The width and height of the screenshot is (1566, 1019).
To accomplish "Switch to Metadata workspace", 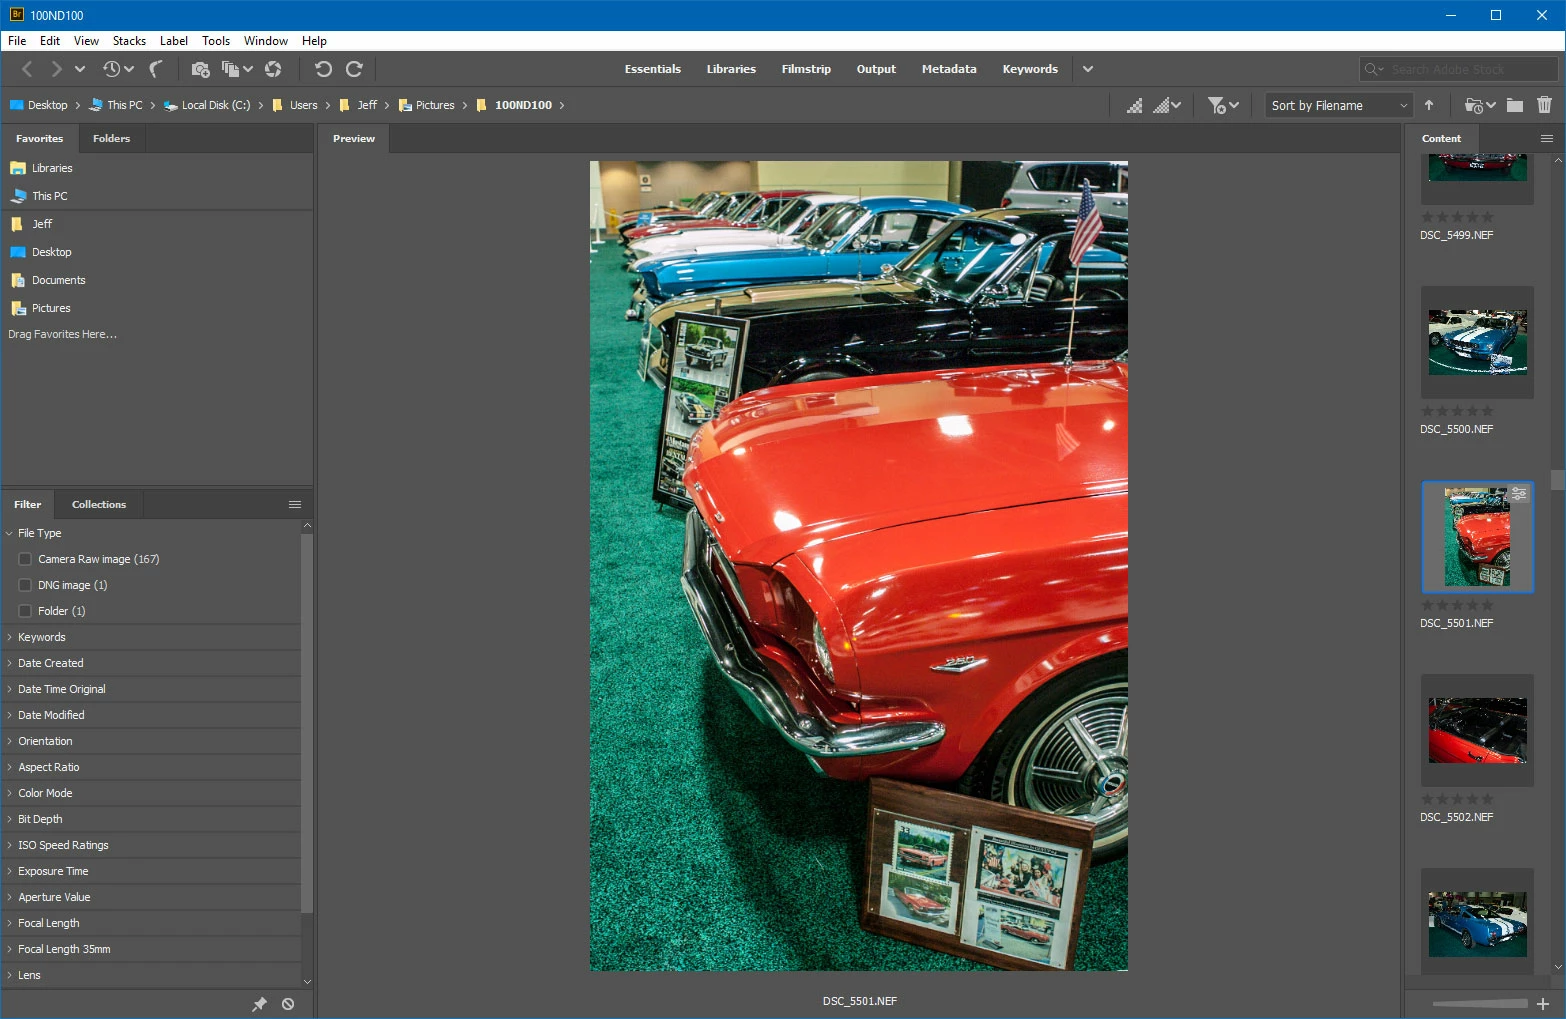I will [949, 69].
